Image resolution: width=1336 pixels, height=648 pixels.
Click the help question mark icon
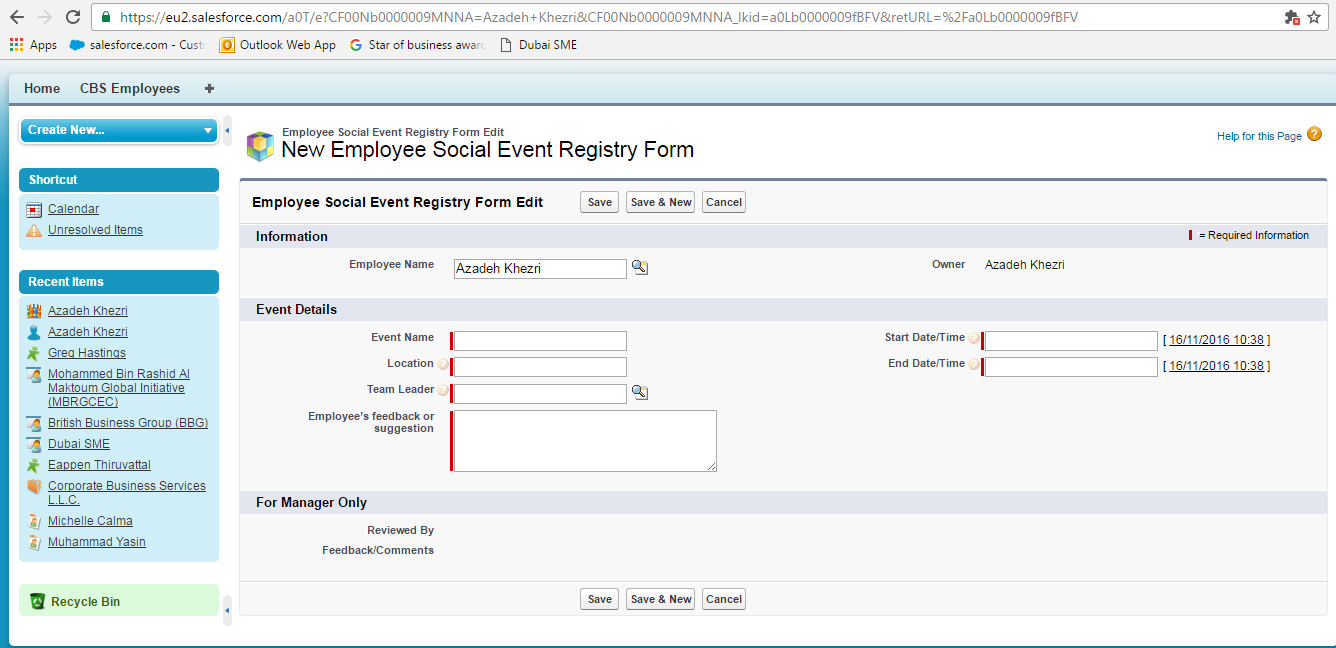click(1314, 135)
